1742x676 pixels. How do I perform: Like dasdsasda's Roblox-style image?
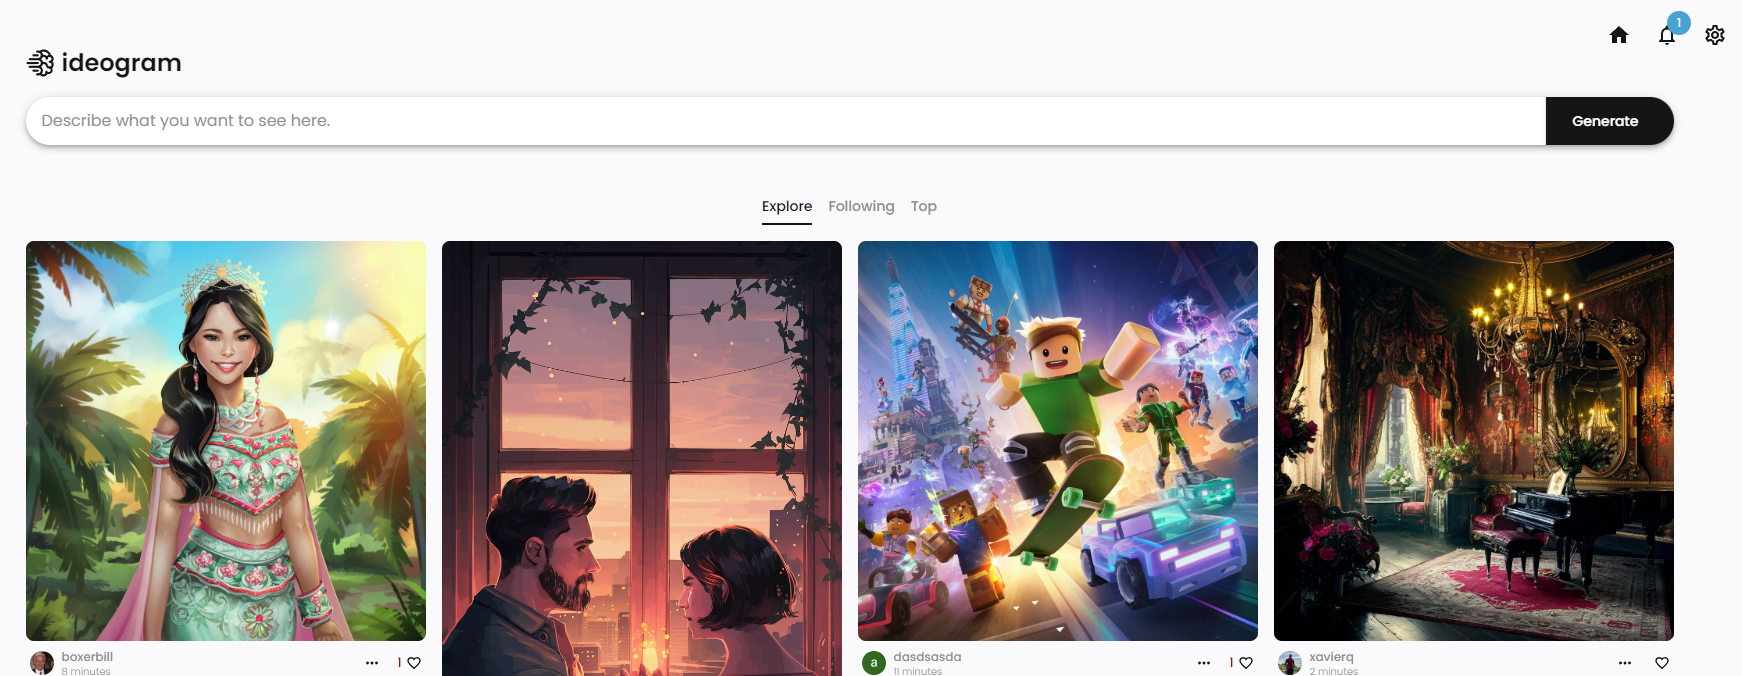pyautogui.click(x=1246, y=663)
